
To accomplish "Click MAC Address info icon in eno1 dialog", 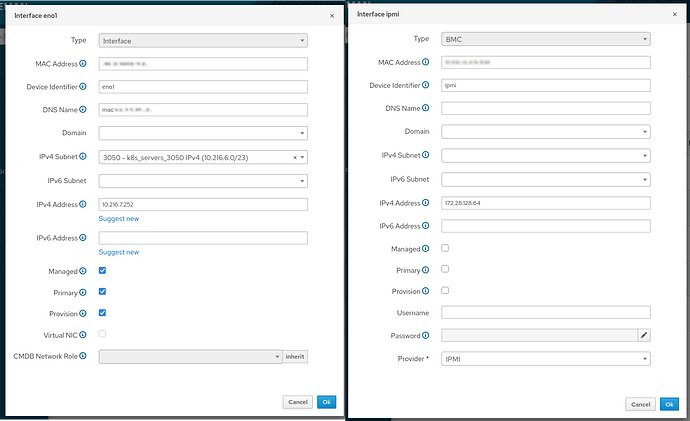I will click(x=83, y=64).
